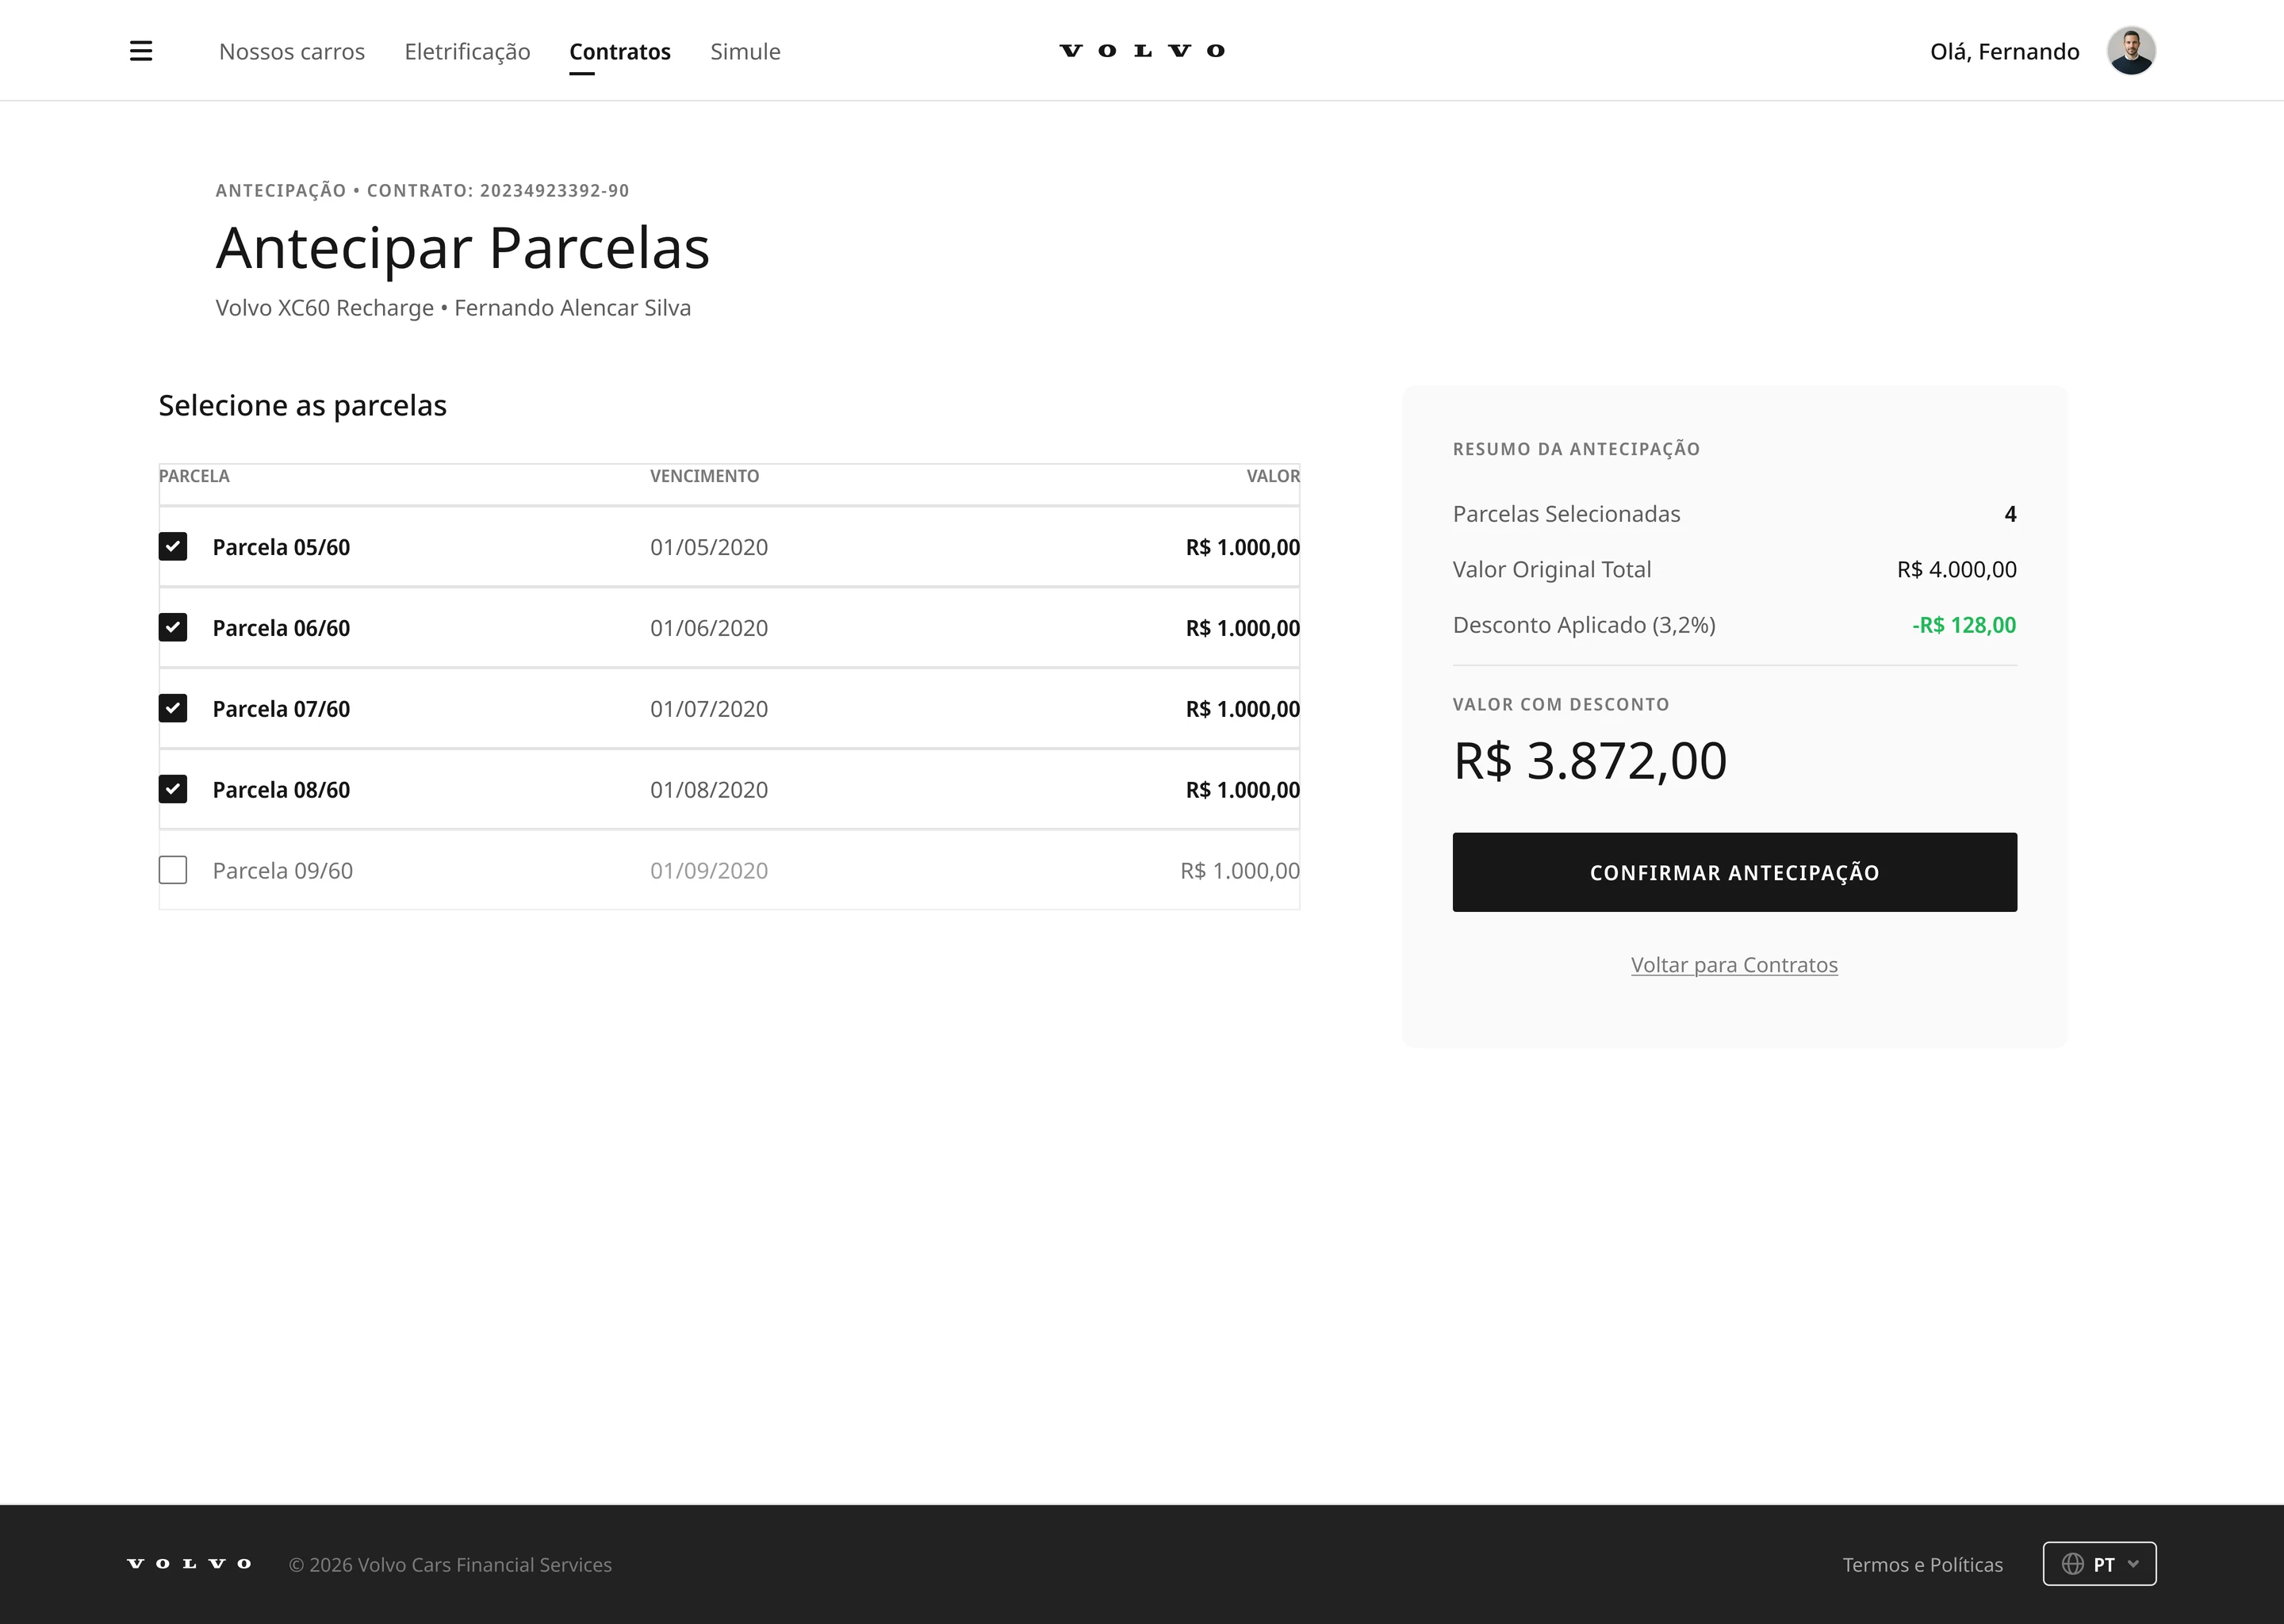
Task: Follow the Voltar para Contratos link
Action: pyautogui.click(x=1734, y=965)
